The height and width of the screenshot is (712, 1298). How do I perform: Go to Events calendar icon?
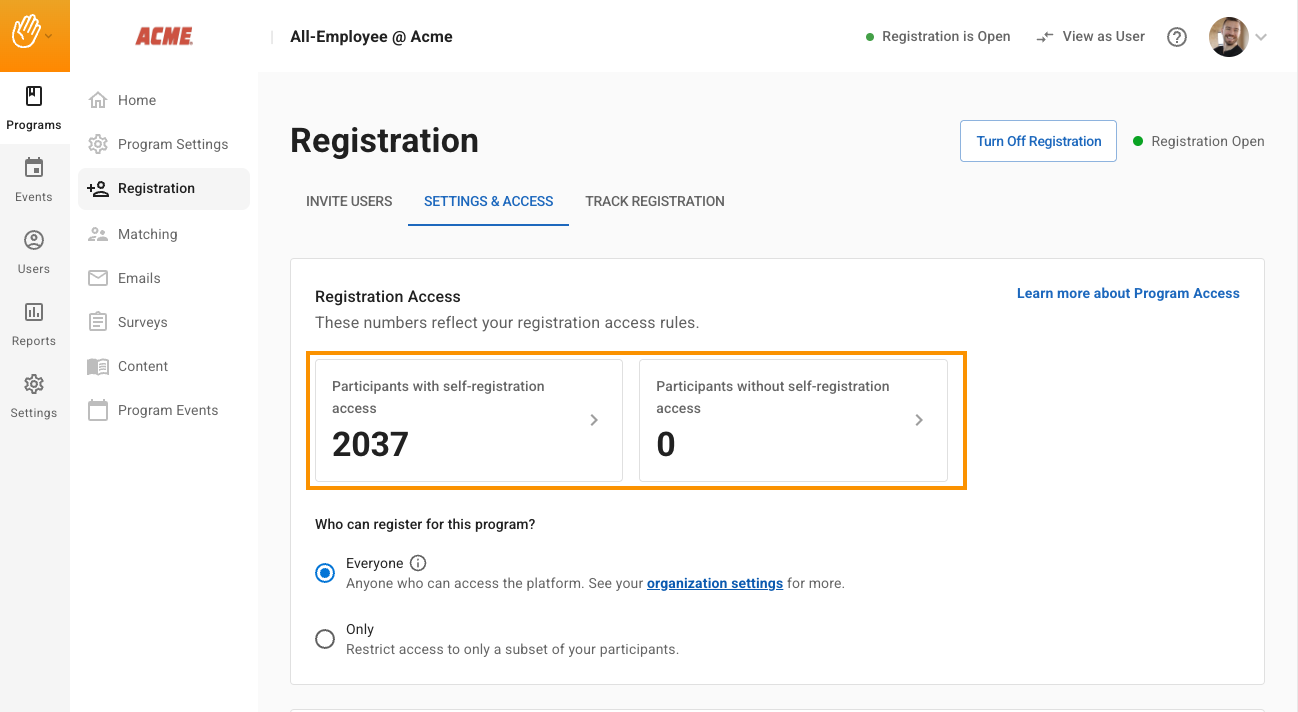click(x=34, y=168)
